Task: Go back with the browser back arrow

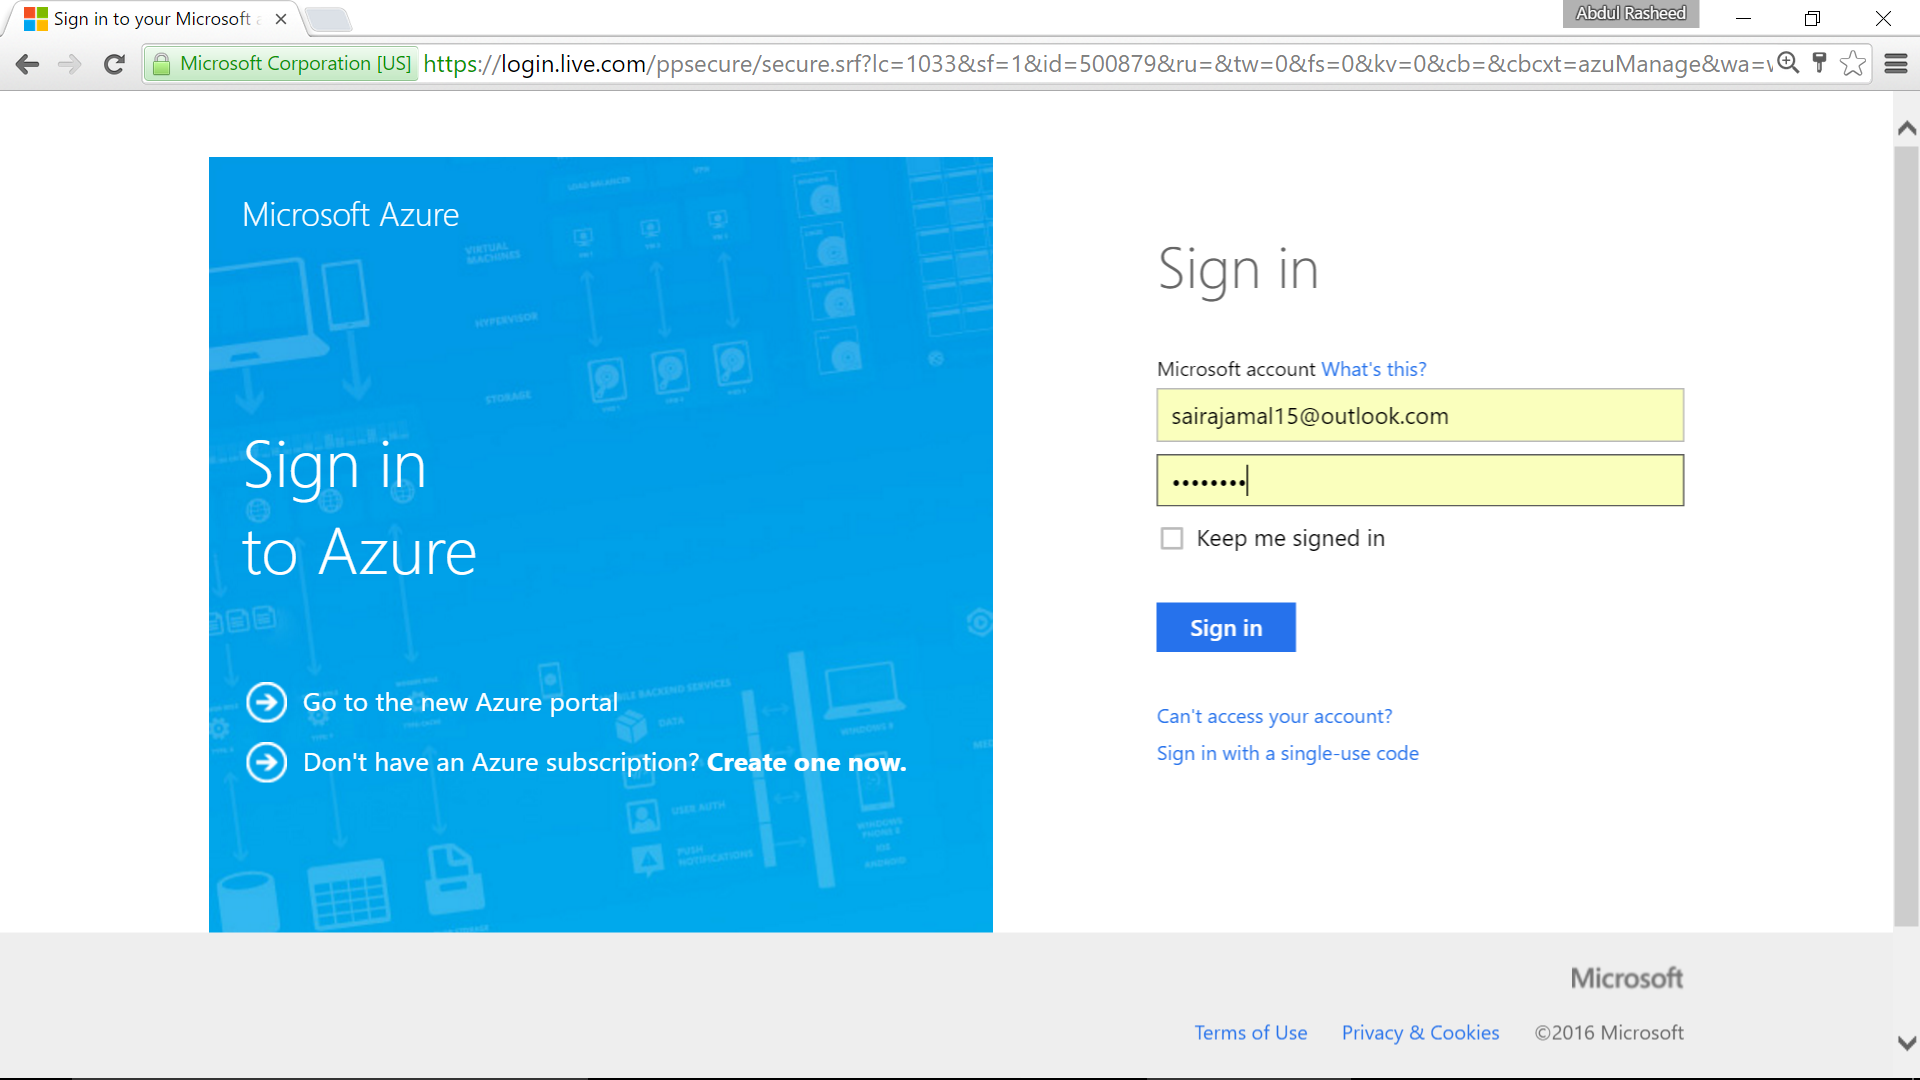Action: point(28,64)
